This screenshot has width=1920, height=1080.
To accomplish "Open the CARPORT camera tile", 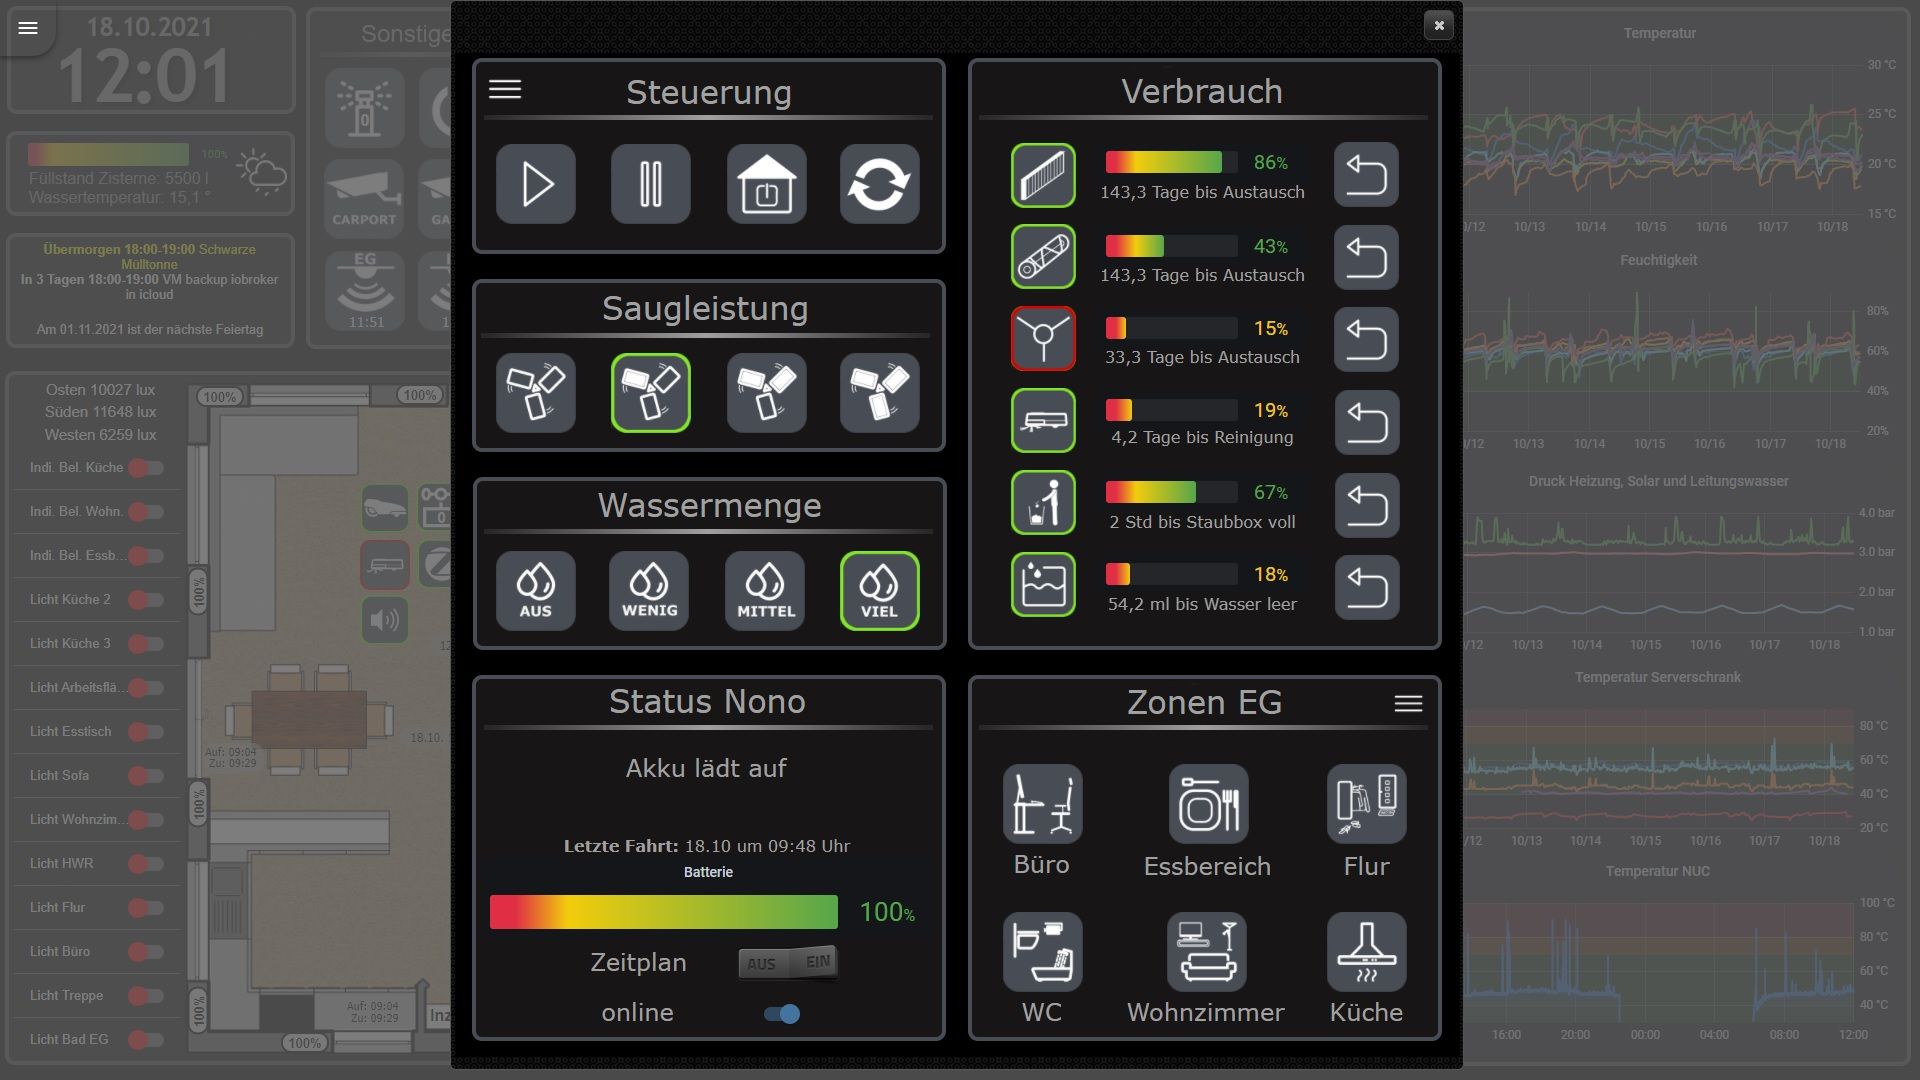I will (364, 196).
